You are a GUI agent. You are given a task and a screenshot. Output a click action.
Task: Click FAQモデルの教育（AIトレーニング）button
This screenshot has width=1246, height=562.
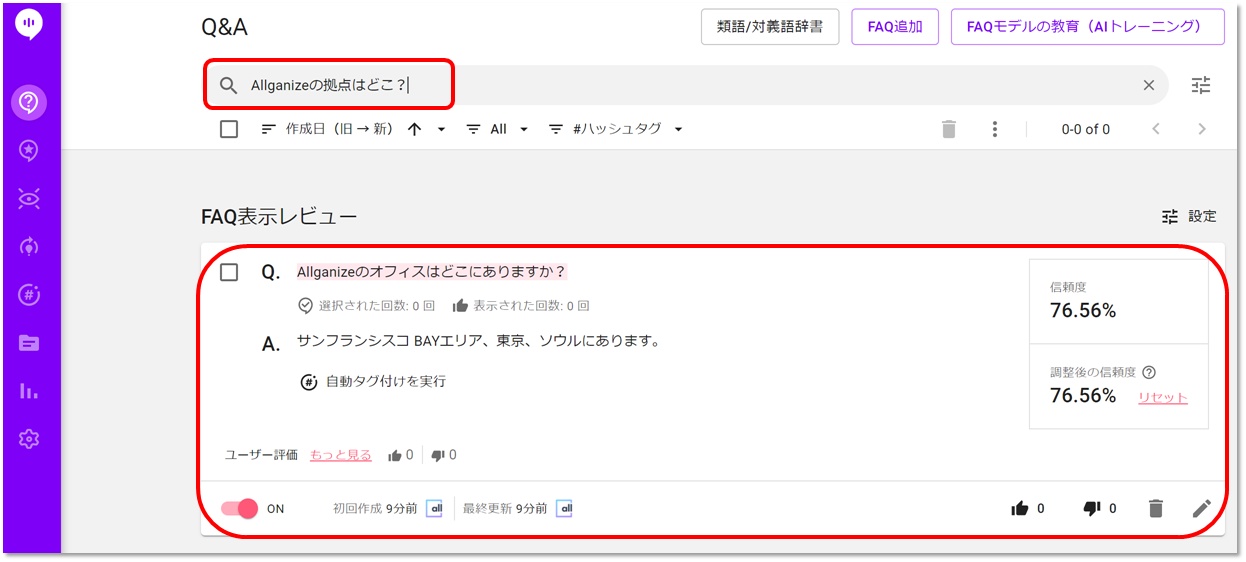point(1088,27)
